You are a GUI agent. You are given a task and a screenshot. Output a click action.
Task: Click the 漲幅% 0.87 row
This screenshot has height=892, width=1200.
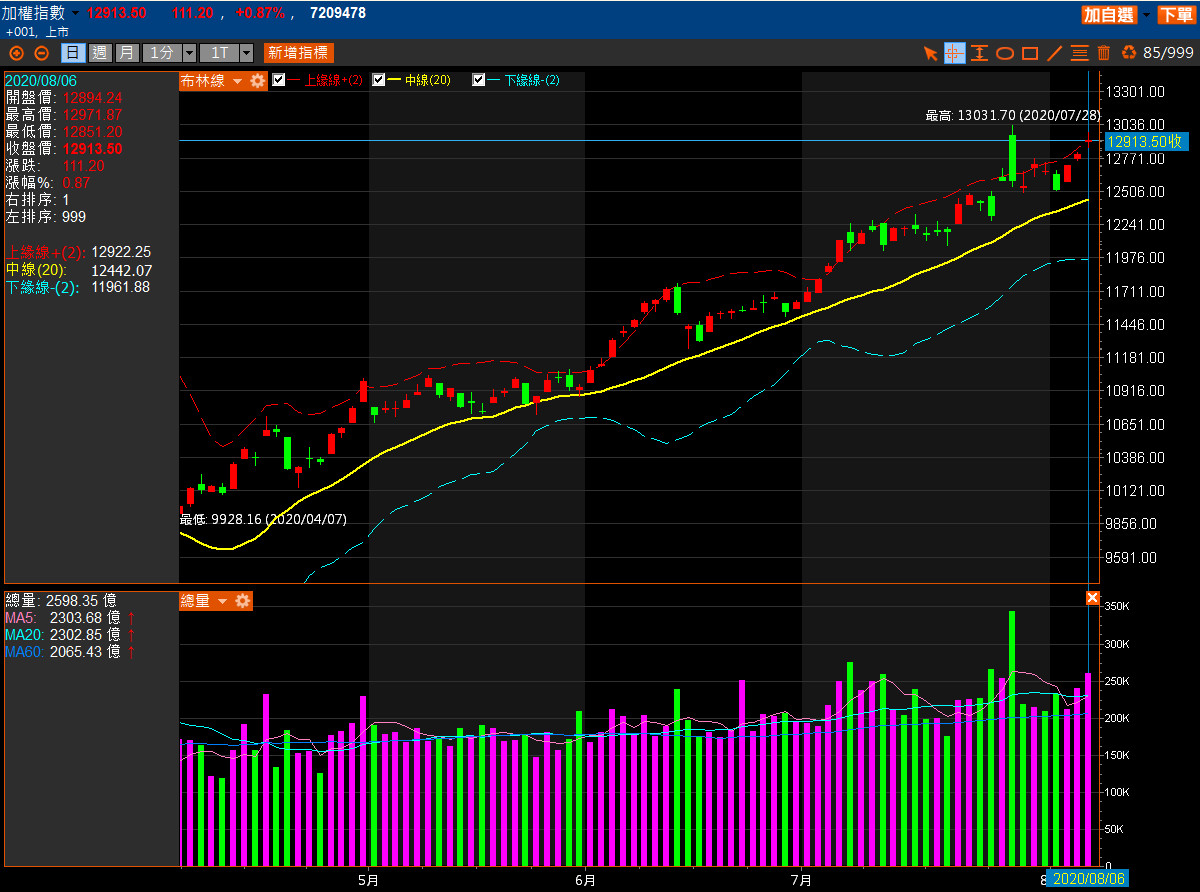click(48, 182)
